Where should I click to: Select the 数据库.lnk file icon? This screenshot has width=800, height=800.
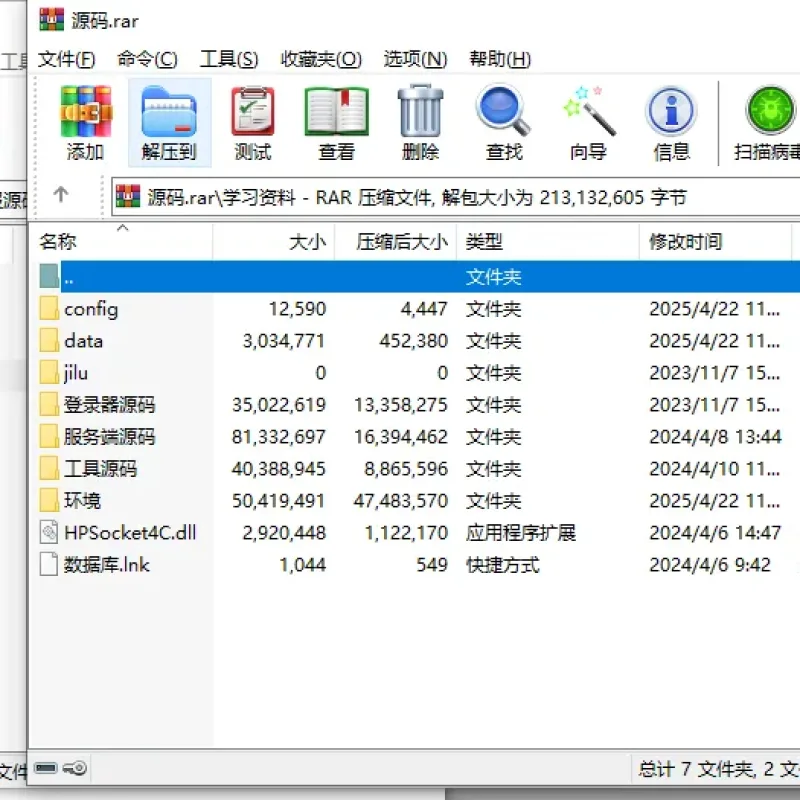[x=49, y=564]
